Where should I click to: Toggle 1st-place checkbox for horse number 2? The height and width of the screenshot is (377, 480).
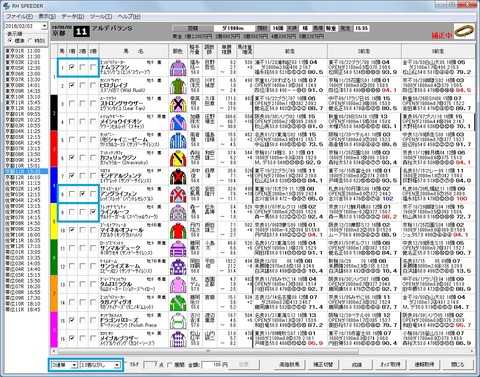(72, 85)
